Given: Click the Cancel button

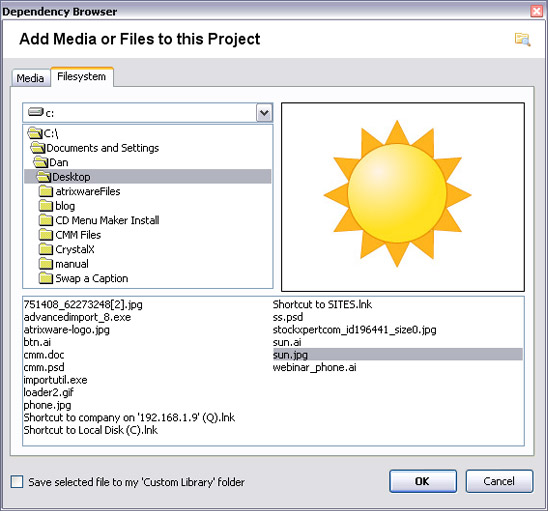Looking at the screenshot, I should coord(499,481).
